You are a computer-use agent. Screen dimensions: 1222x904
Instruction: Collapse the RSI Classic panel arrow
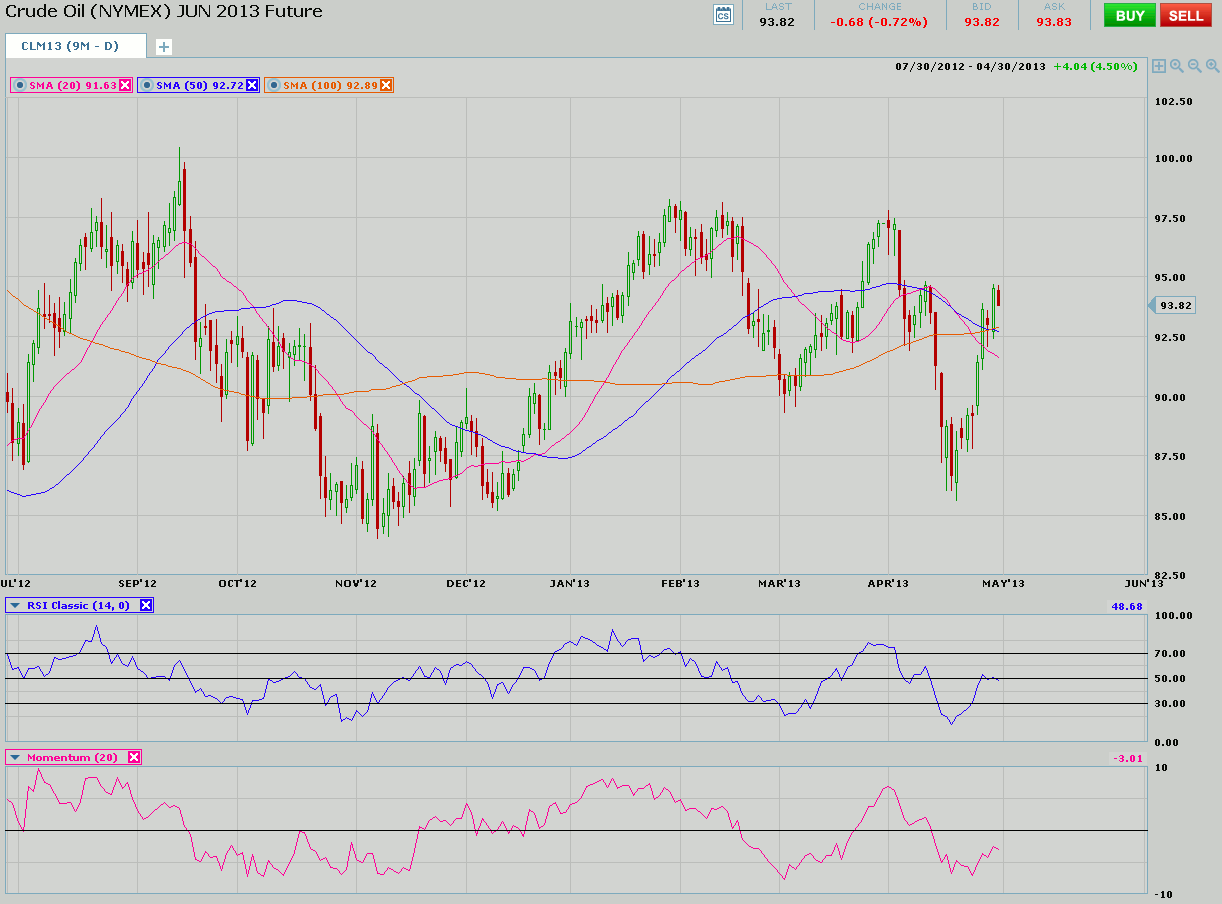[15, 605]
